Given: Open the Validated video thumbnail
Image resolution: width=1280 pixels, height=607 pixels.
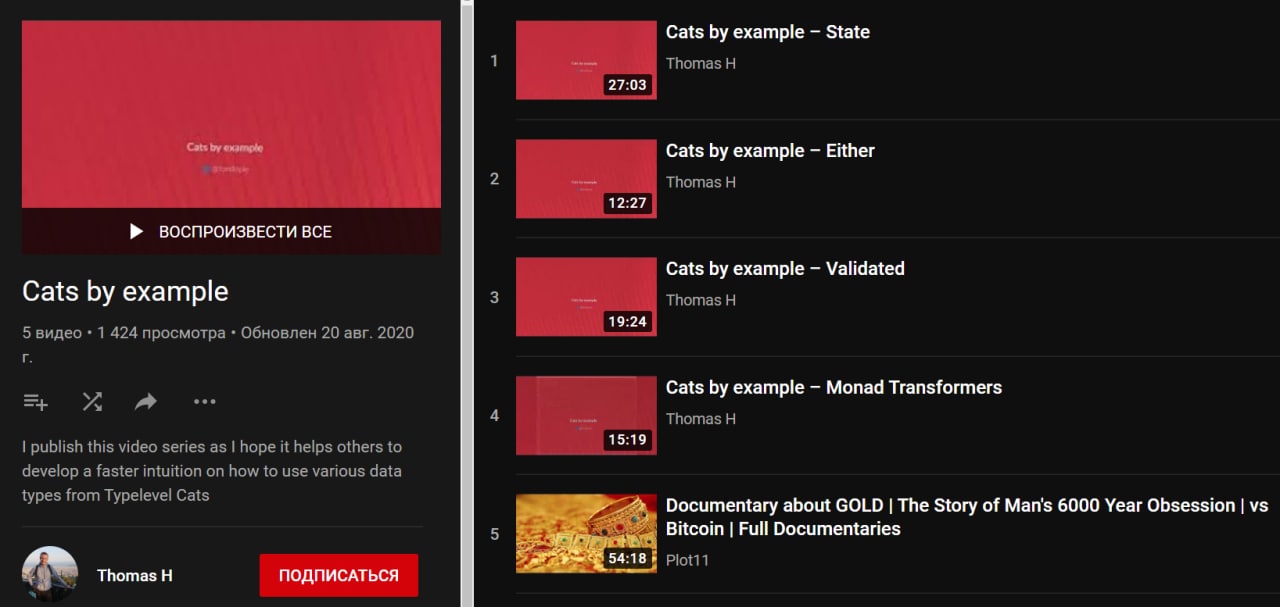Looking at the screenshot, I should [x=586, y=297].
